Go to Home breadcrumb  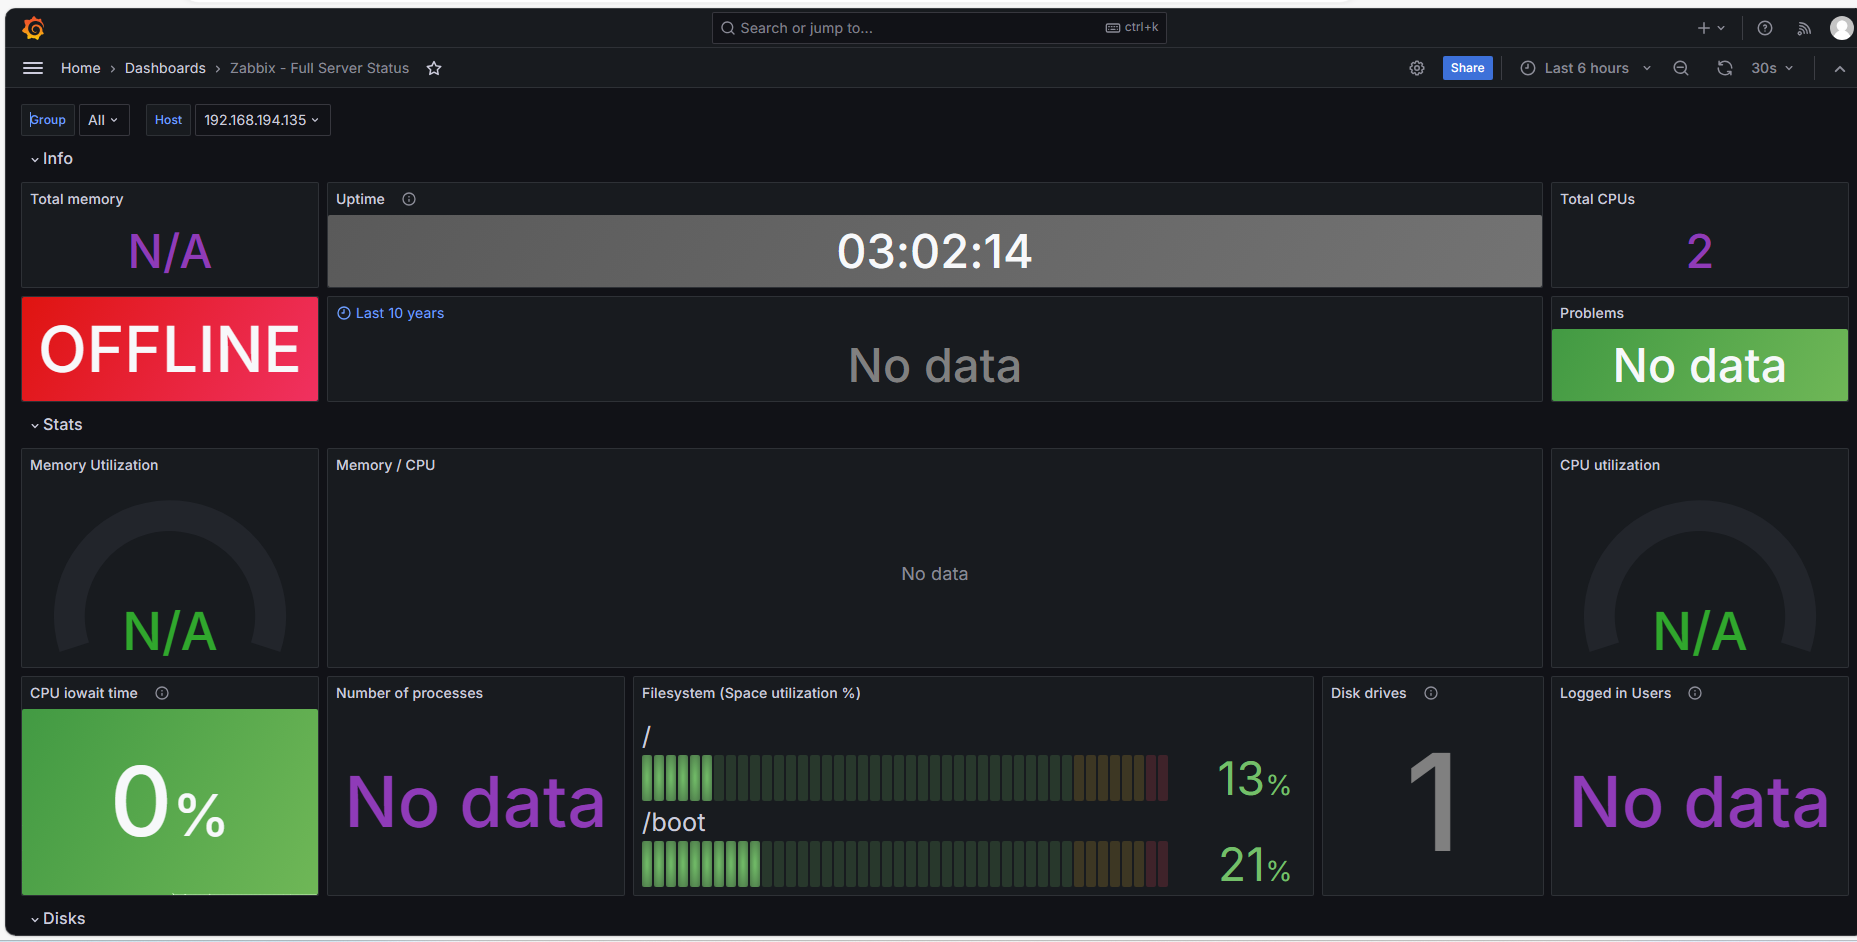(x=80, y=68)
